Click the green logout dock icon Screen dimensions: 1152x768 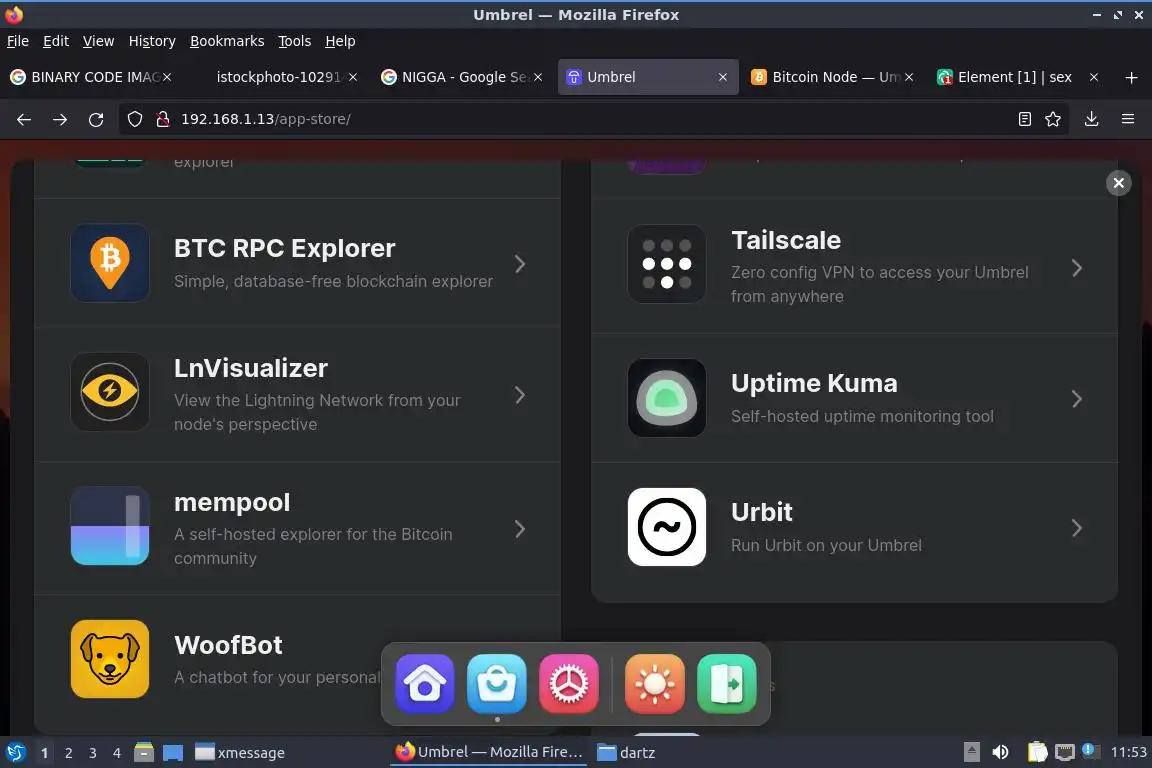point(727,683)
